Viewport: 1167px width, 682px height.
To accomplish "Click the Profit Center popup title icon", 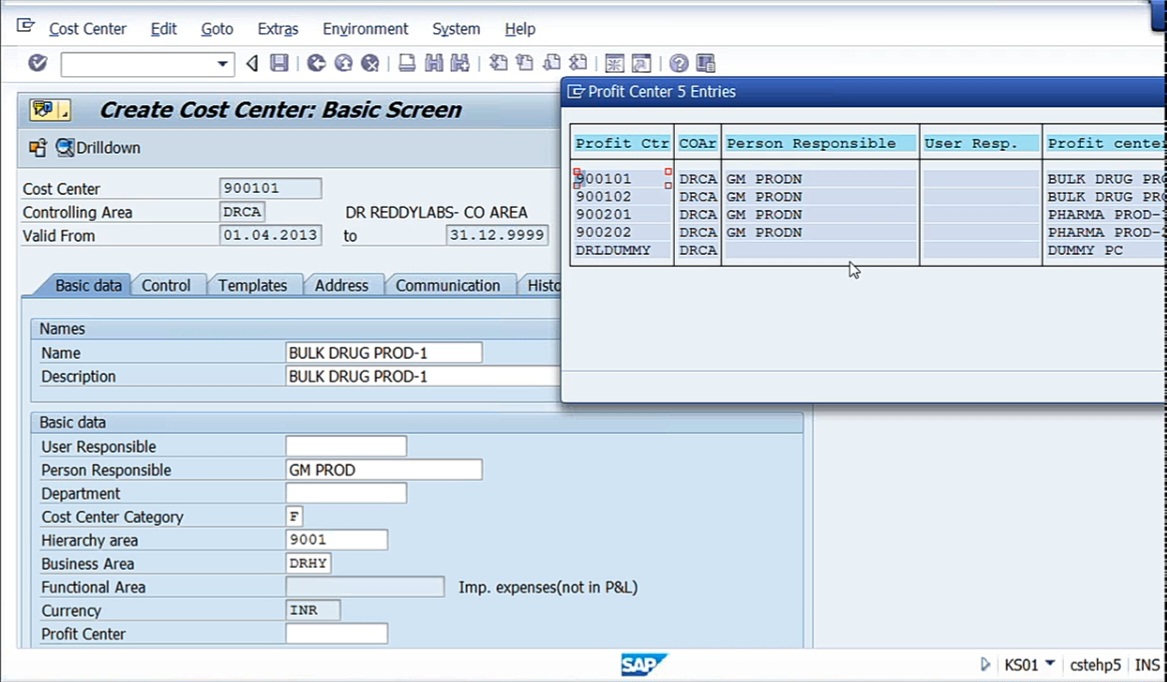I will coord(575,92).
